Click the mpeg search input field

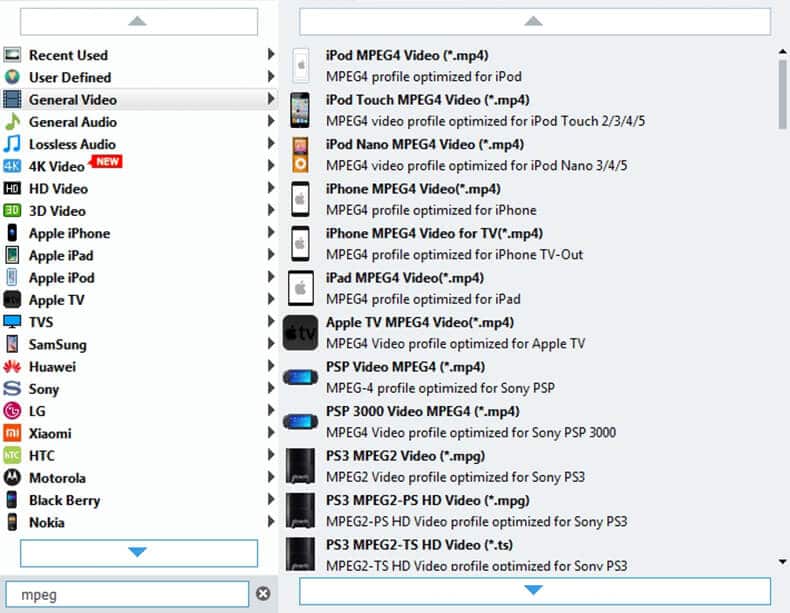127,594
